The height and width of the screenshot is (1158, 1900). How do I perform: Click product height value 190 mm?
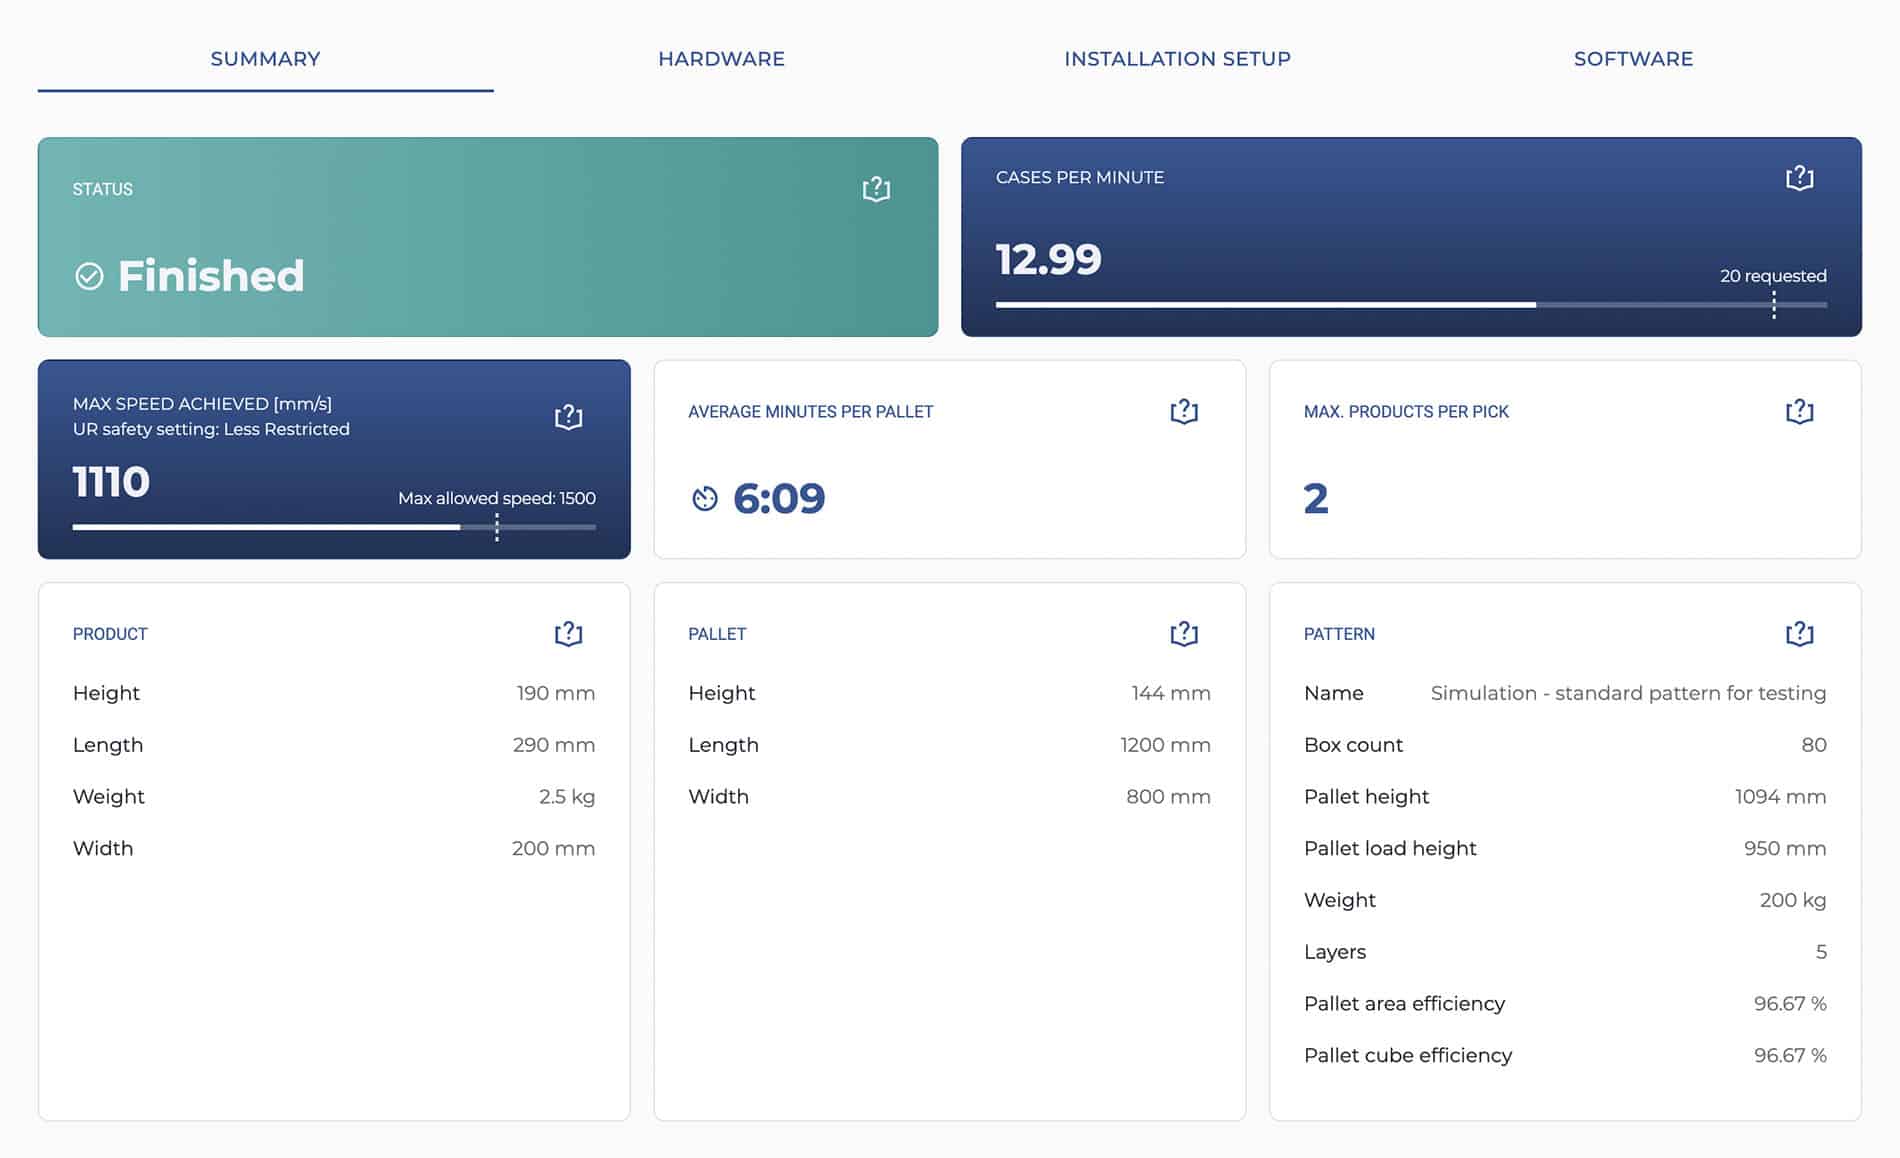pos(555,693)
